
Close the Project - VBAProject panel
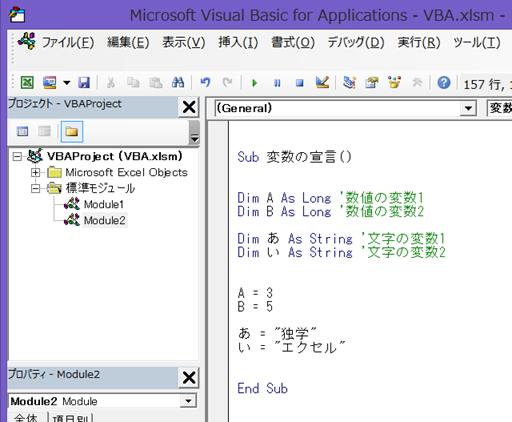pyautogui.click(x=189, y=107)
